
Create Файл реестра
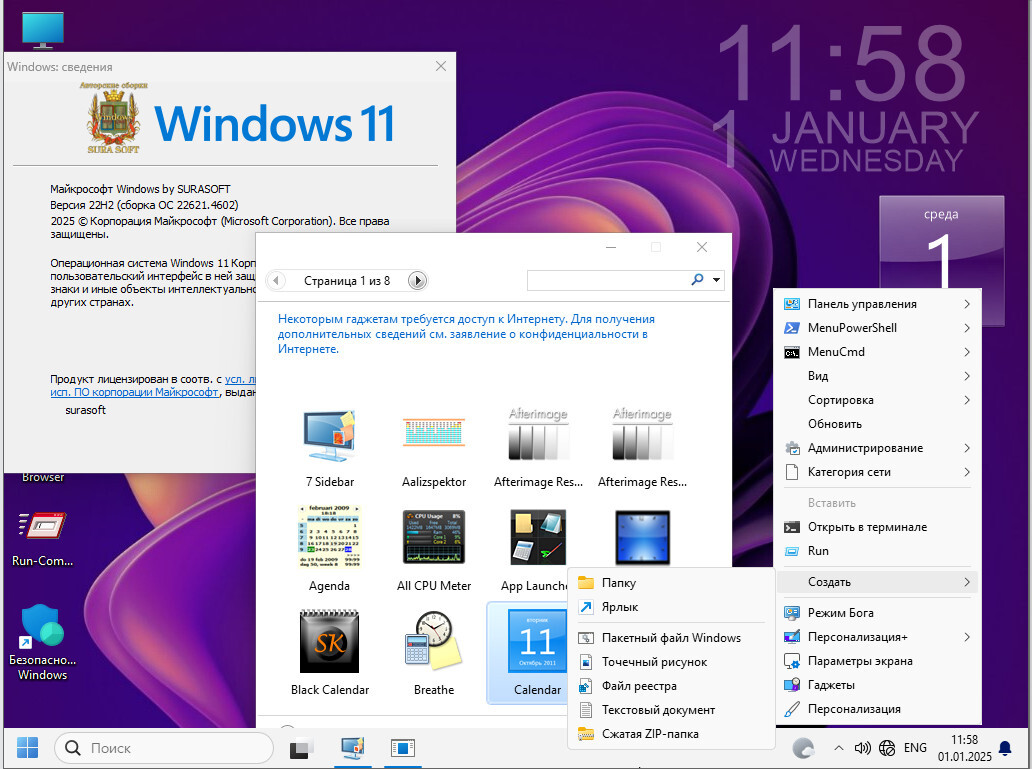(x=670, y=686)
